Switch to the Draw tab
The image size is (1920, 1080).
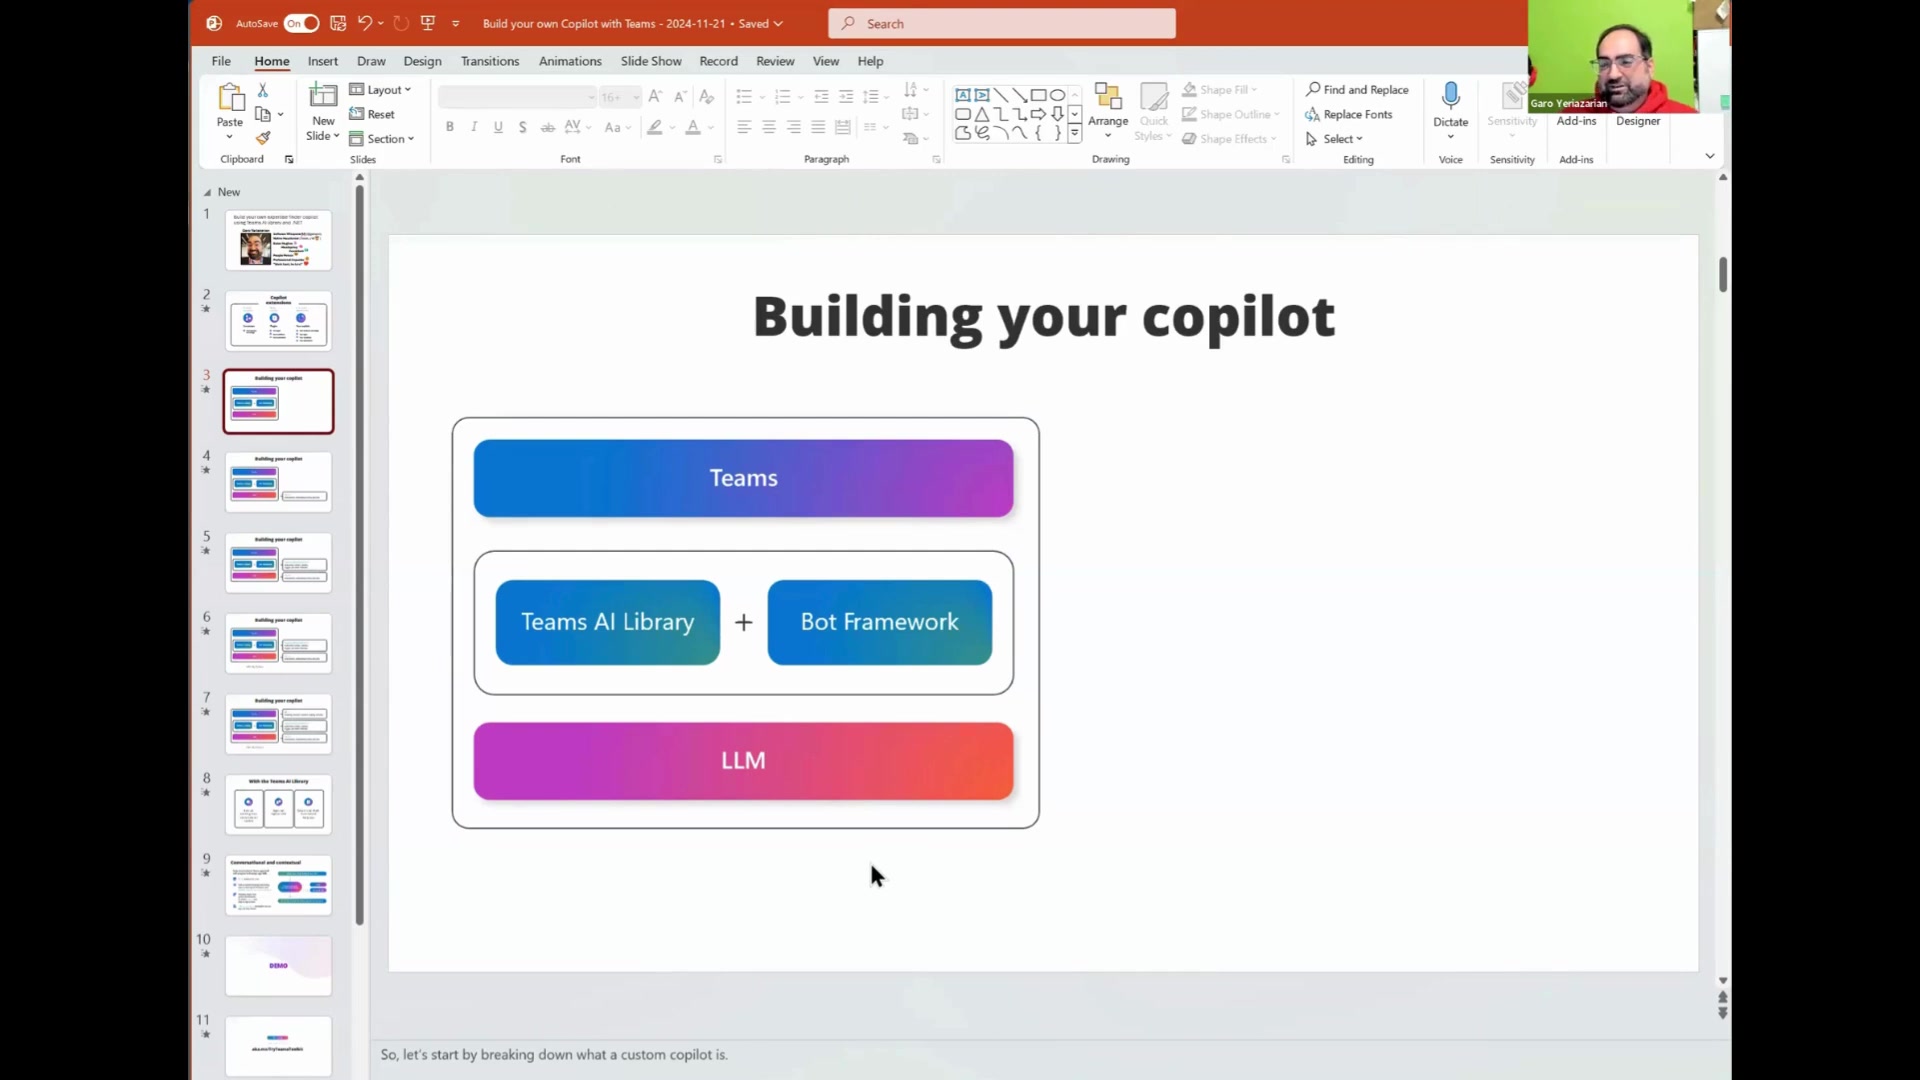371,61
